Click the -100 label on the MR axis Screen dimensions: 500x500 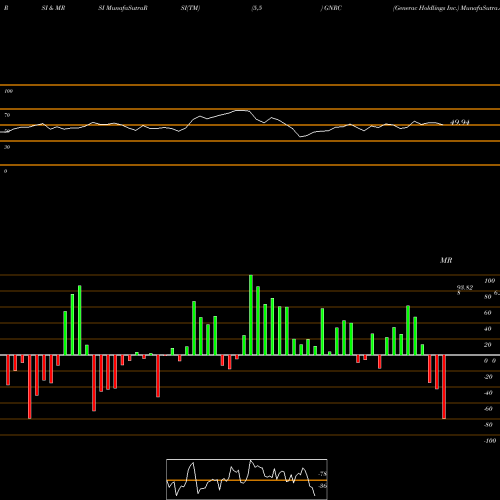pyautogui.click(x=489, y=441)
